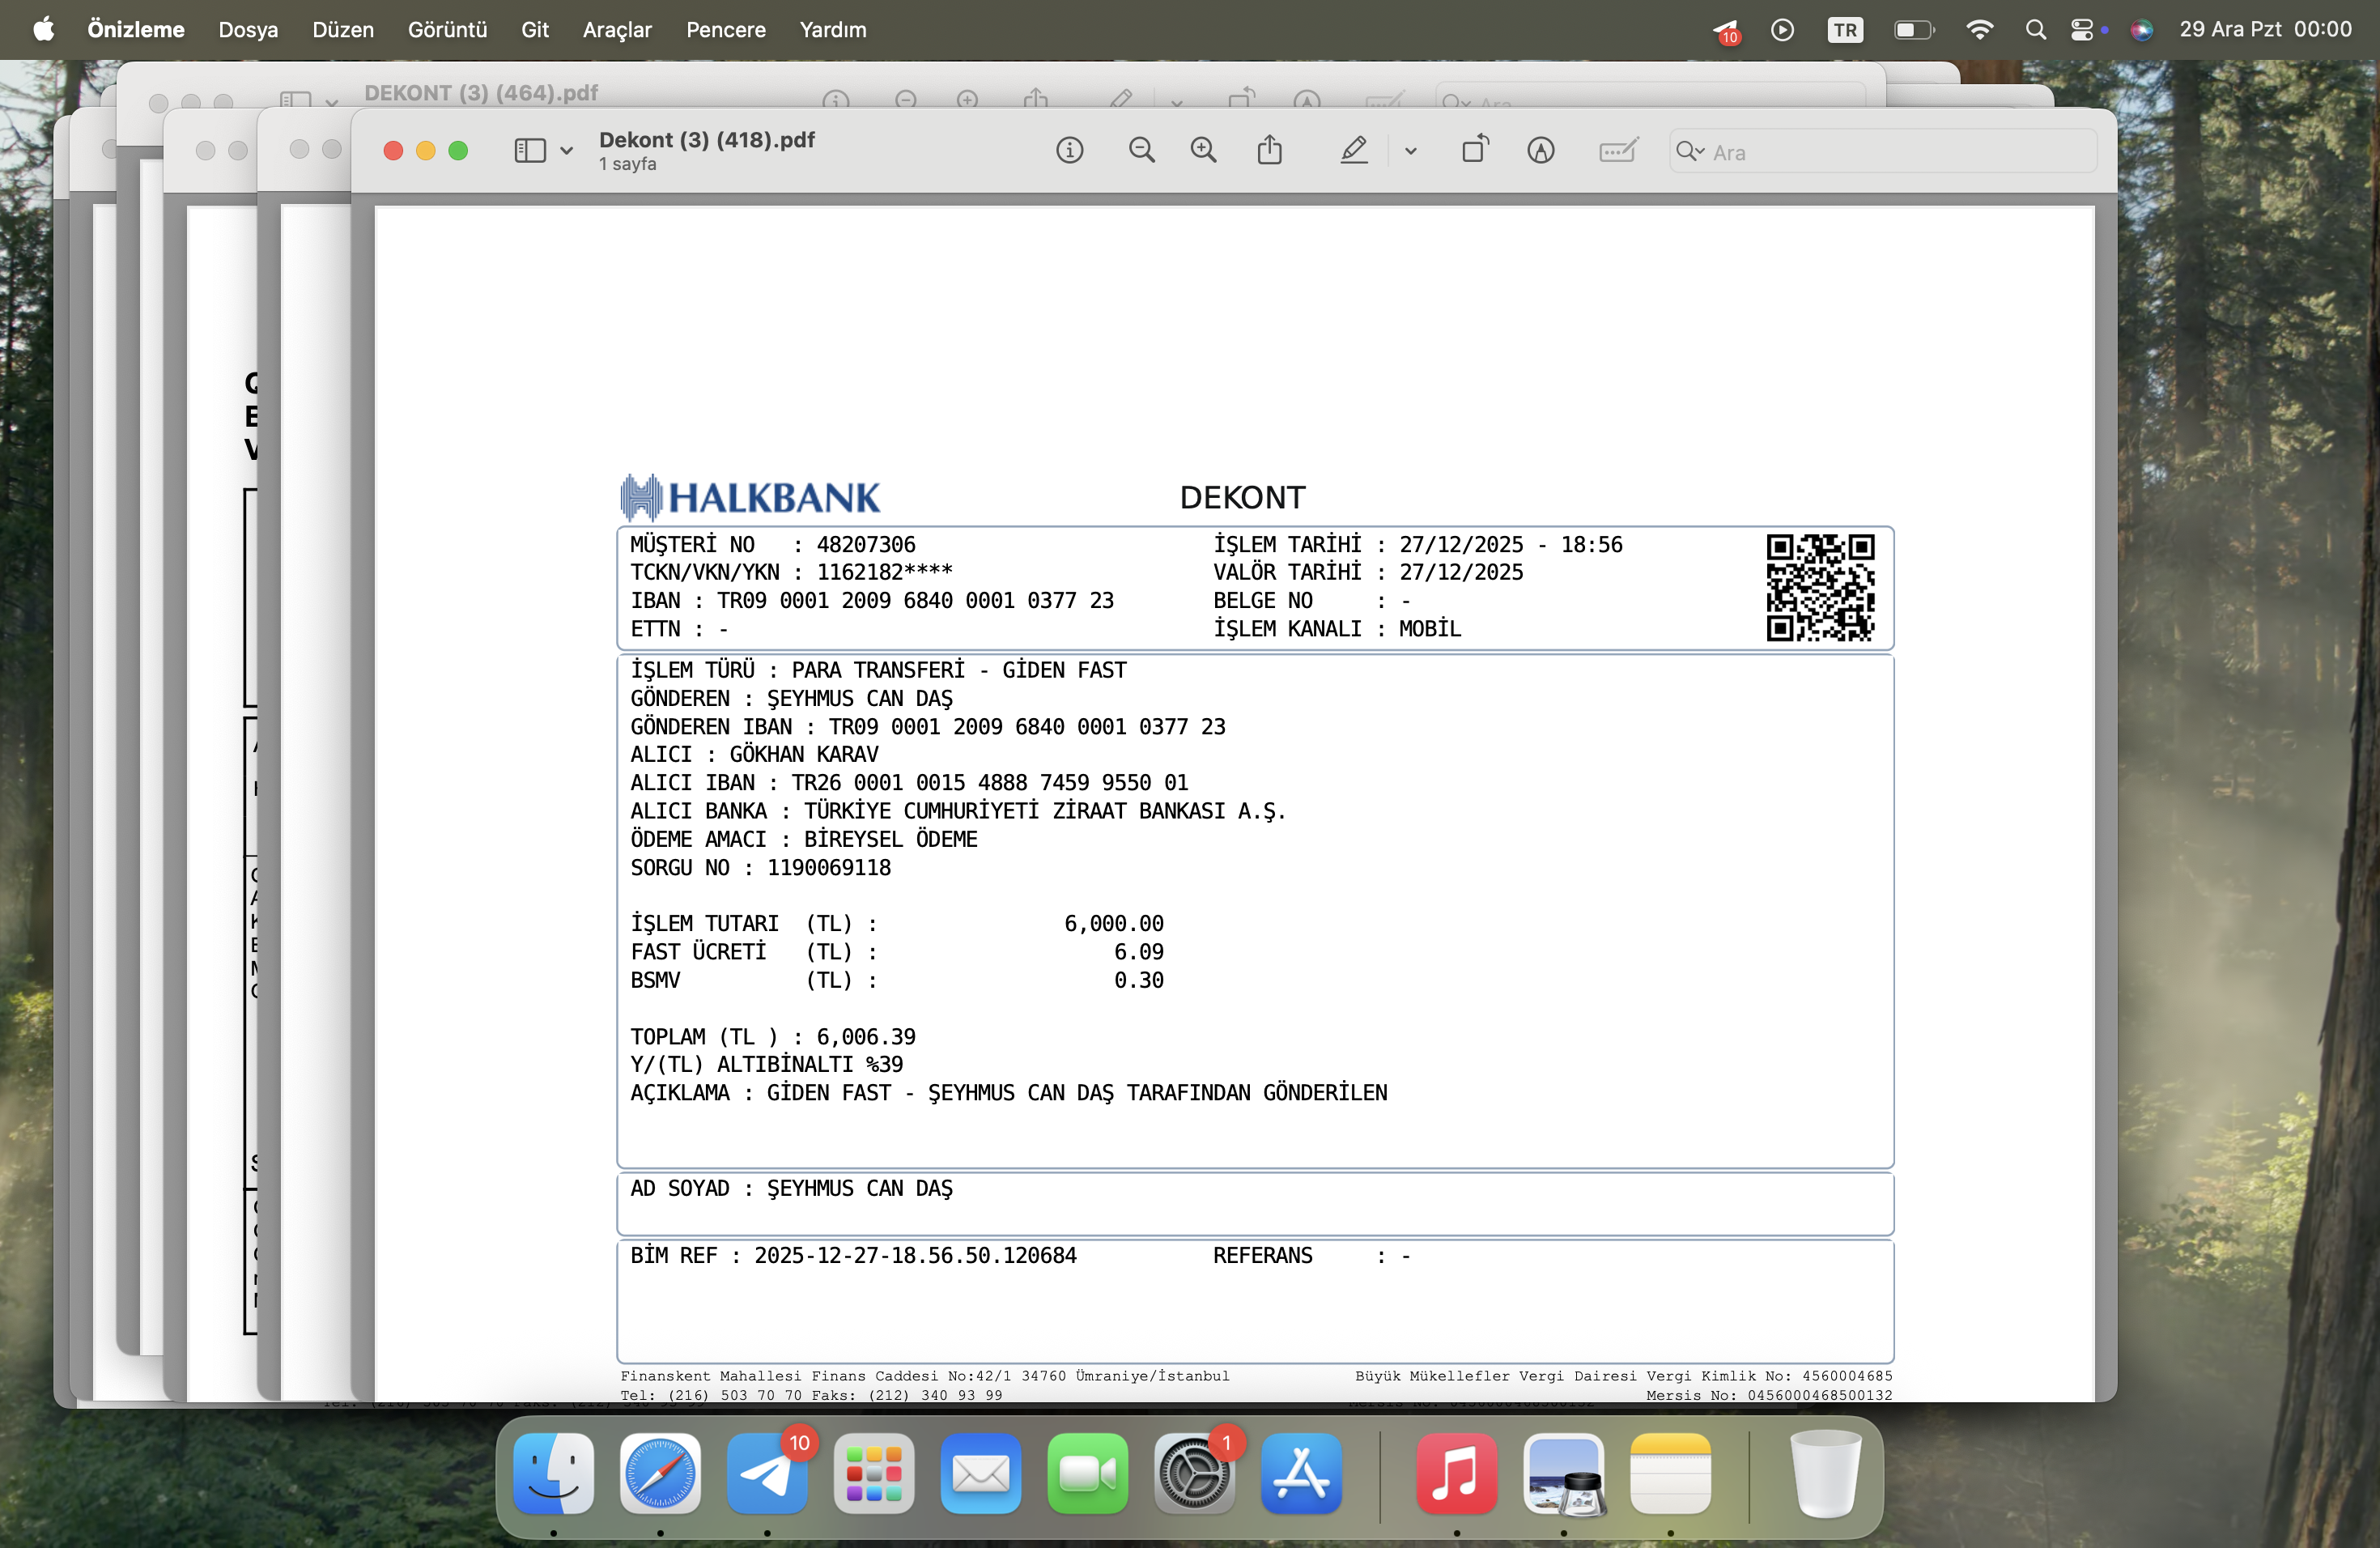Expand the sidebar view options chevron

tap(566, 152)
